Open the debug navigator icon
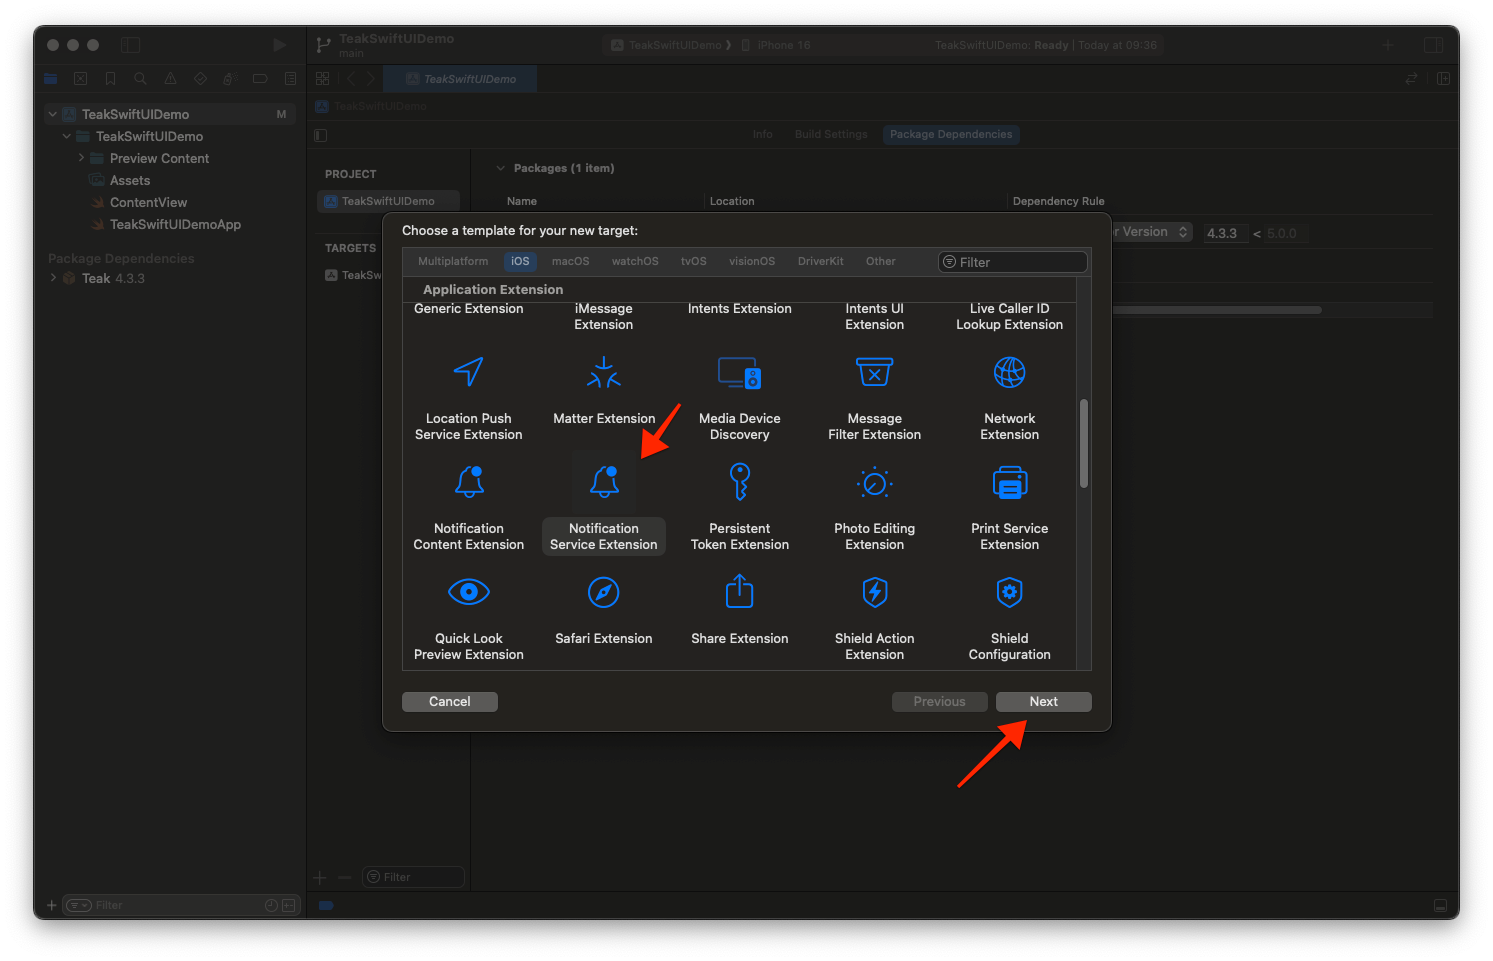Screen dimensions: 1493x961 click(x=230, y=79)
